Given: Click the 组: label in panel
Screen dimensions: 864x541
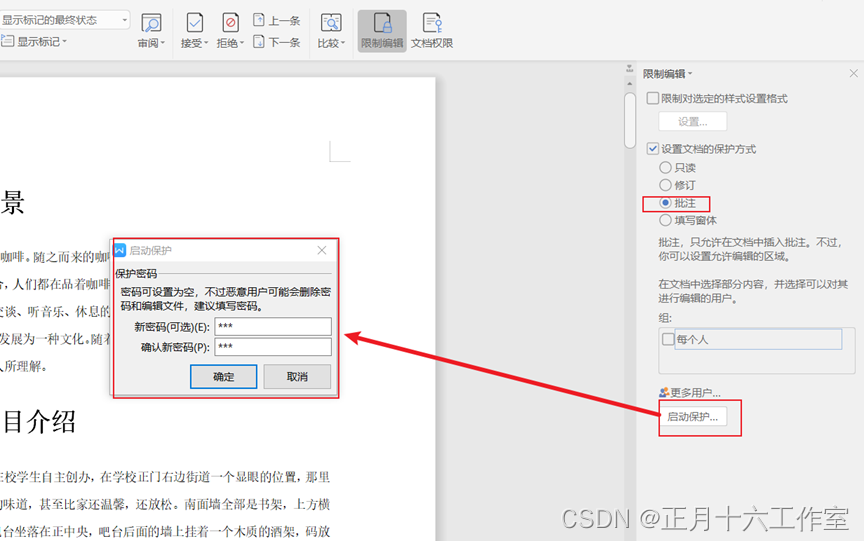Looking at the screenshot, I should [665, 318].
